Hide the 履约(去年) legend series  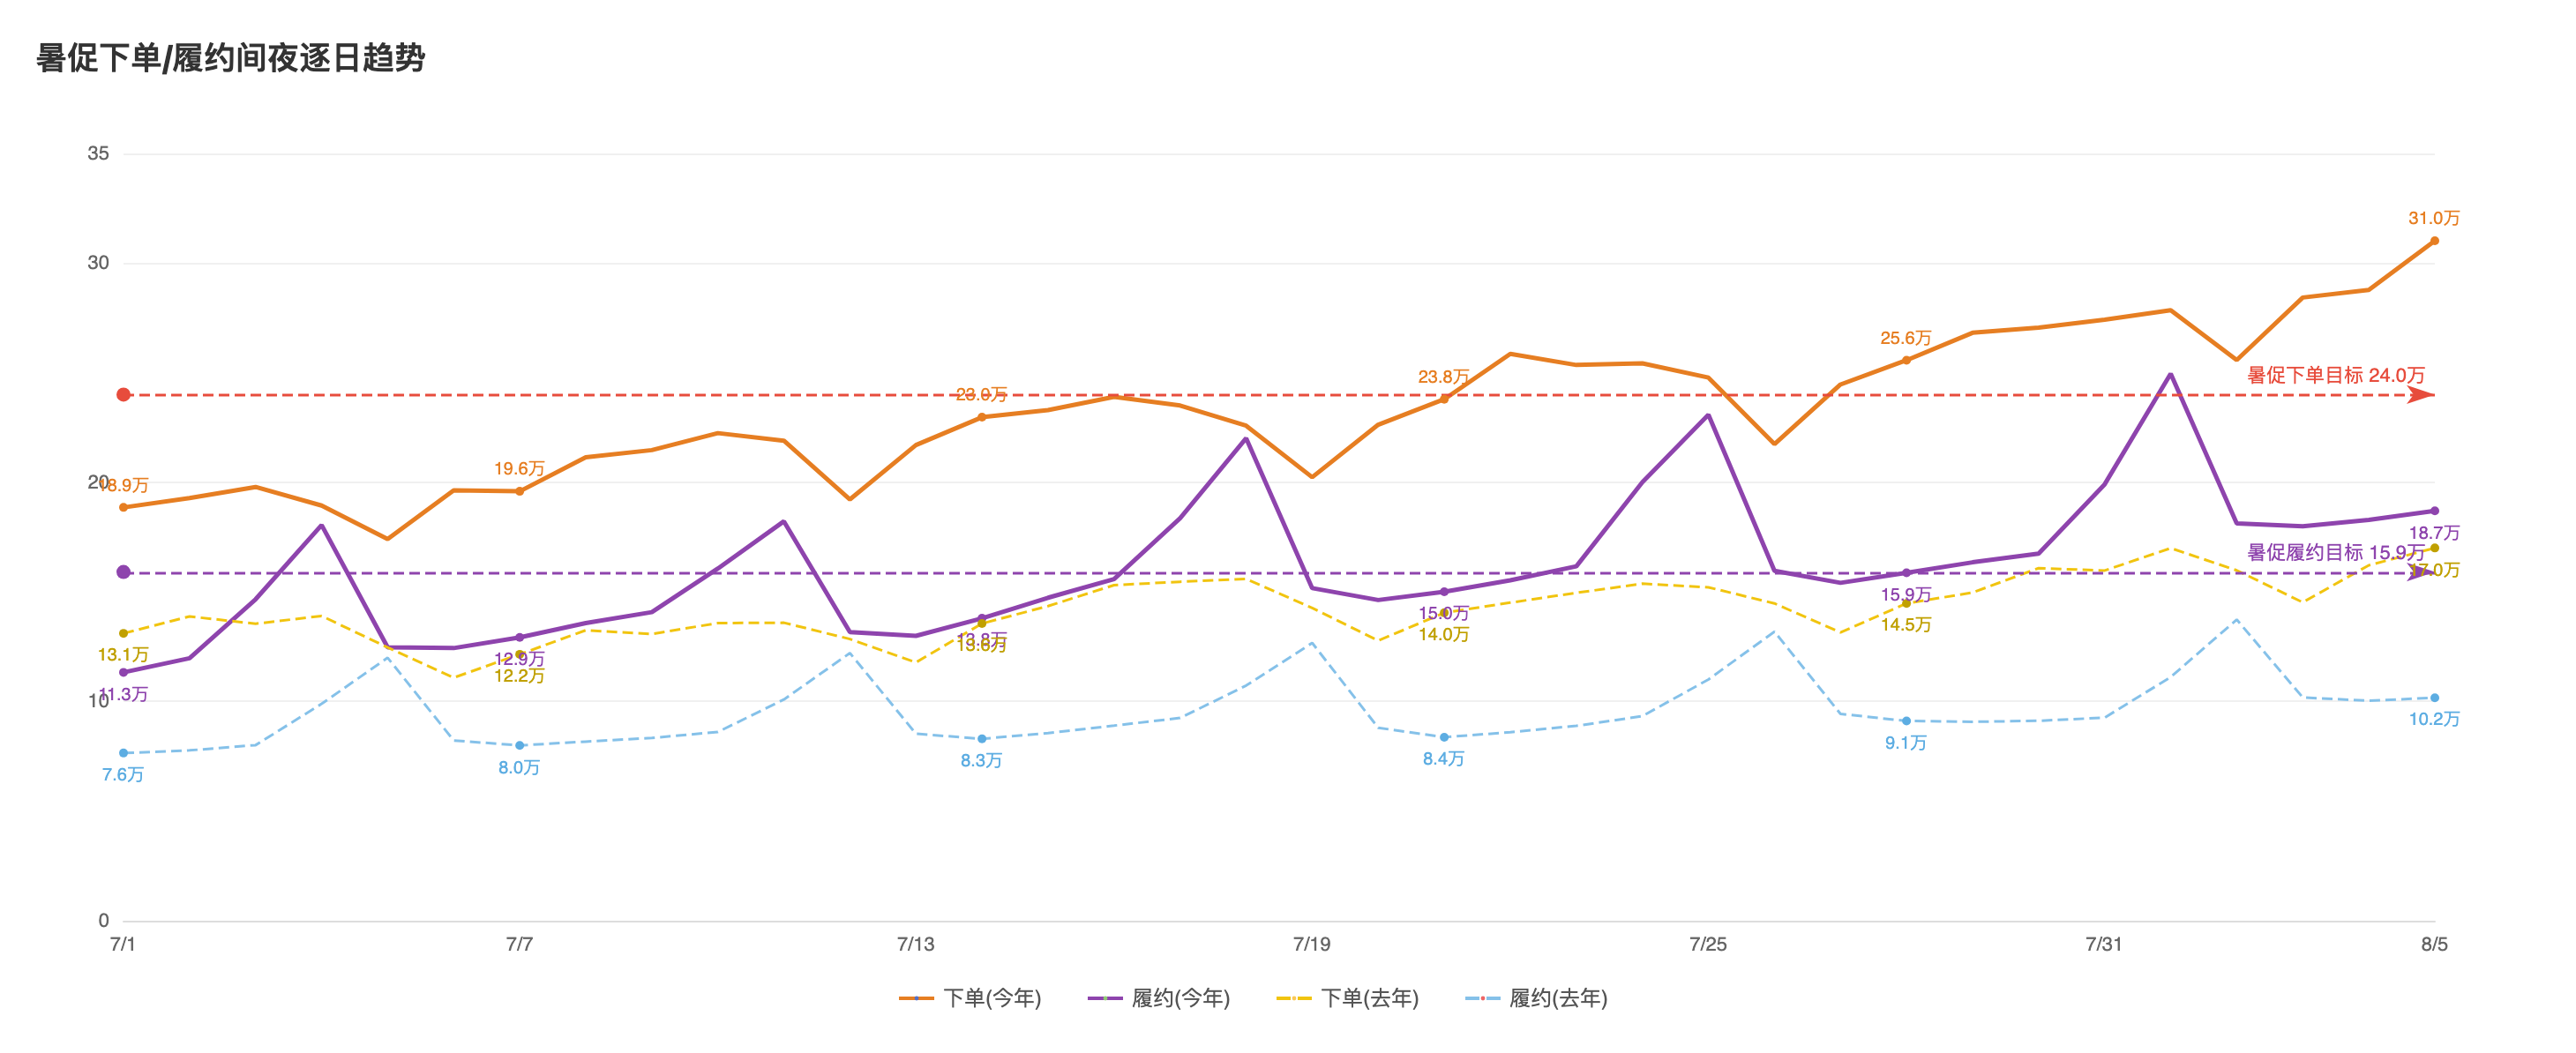tap(1536, 998)
